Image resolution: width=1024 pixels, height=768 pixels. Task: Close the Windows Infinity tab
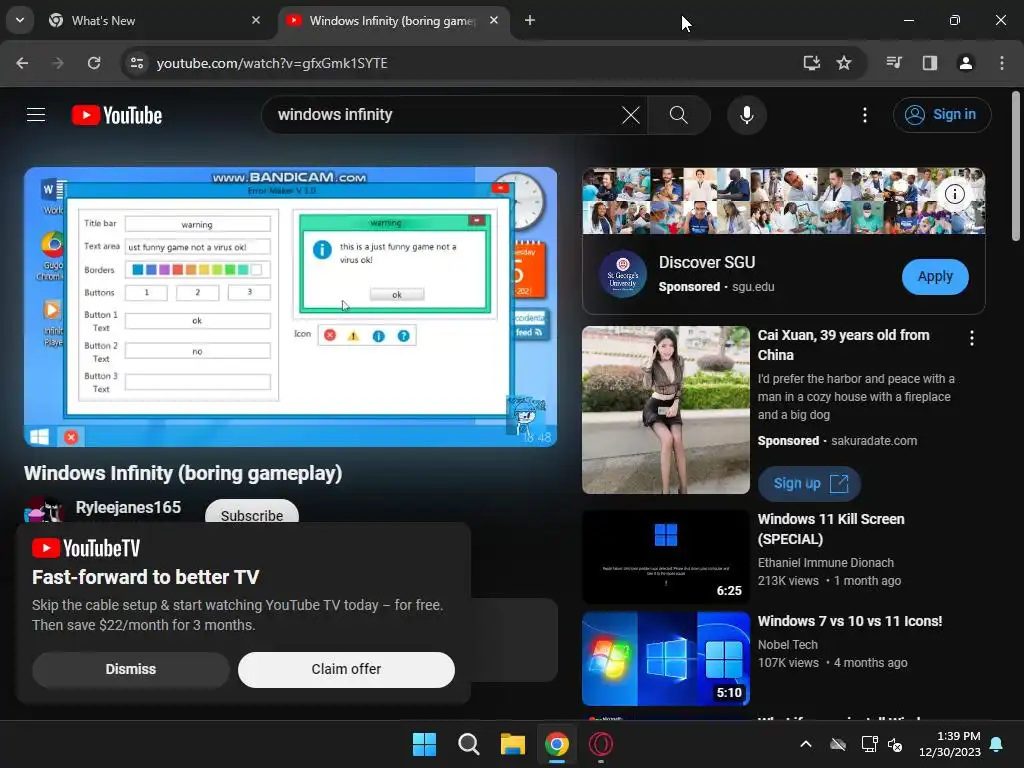click(x=494, y=20)
